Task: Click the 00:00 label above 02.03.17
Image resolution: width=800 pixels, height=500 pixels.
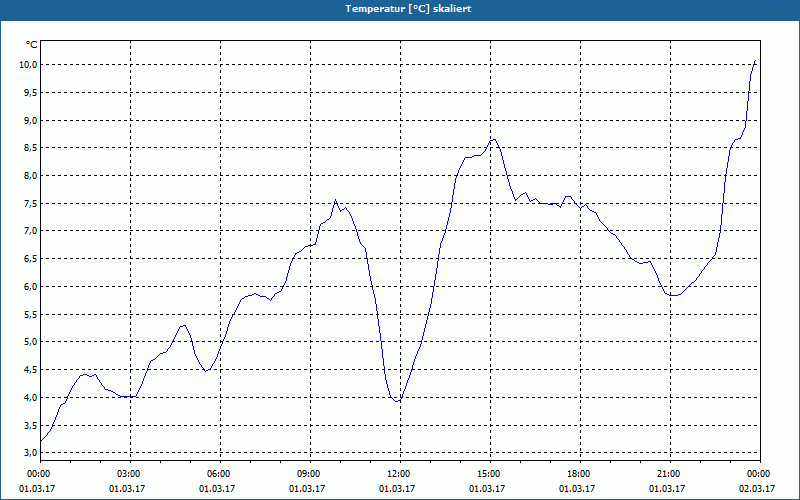Action: tap(760, 474)
